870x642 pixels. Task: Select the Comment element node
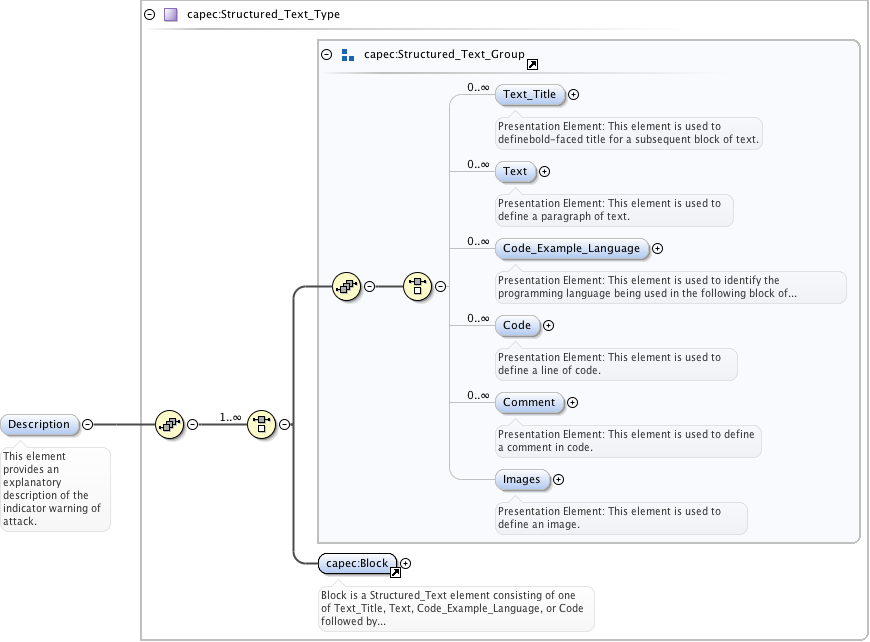tap(529, 403)
